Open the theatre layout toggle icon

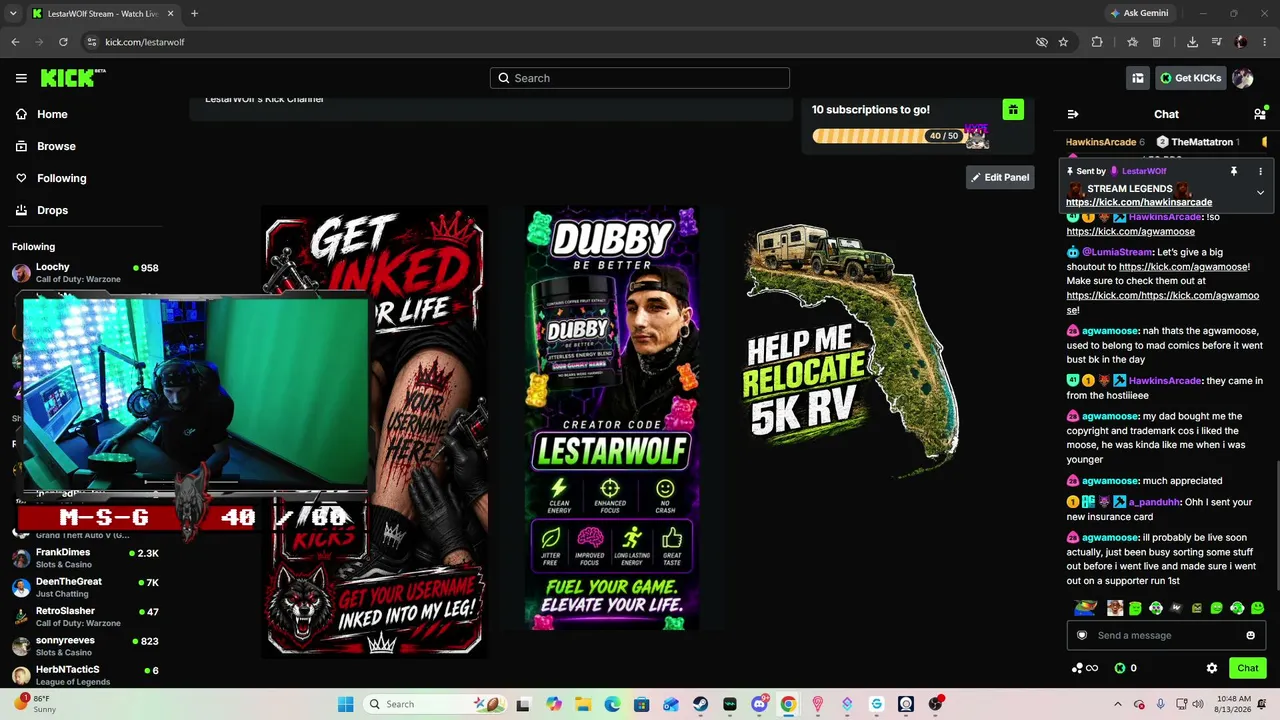[1138, 78]
